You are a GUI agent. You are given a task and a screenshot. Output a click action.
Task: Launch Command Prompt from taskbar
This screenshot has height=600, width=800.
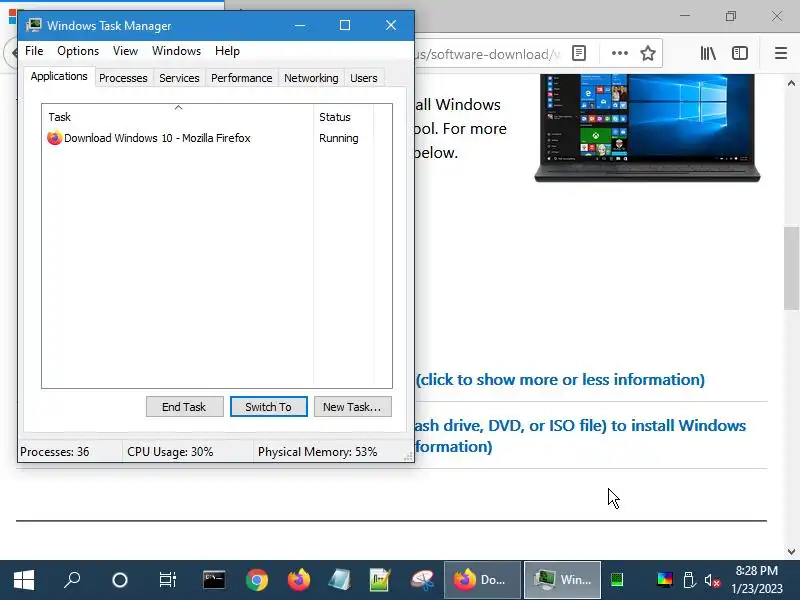point(214,580)
